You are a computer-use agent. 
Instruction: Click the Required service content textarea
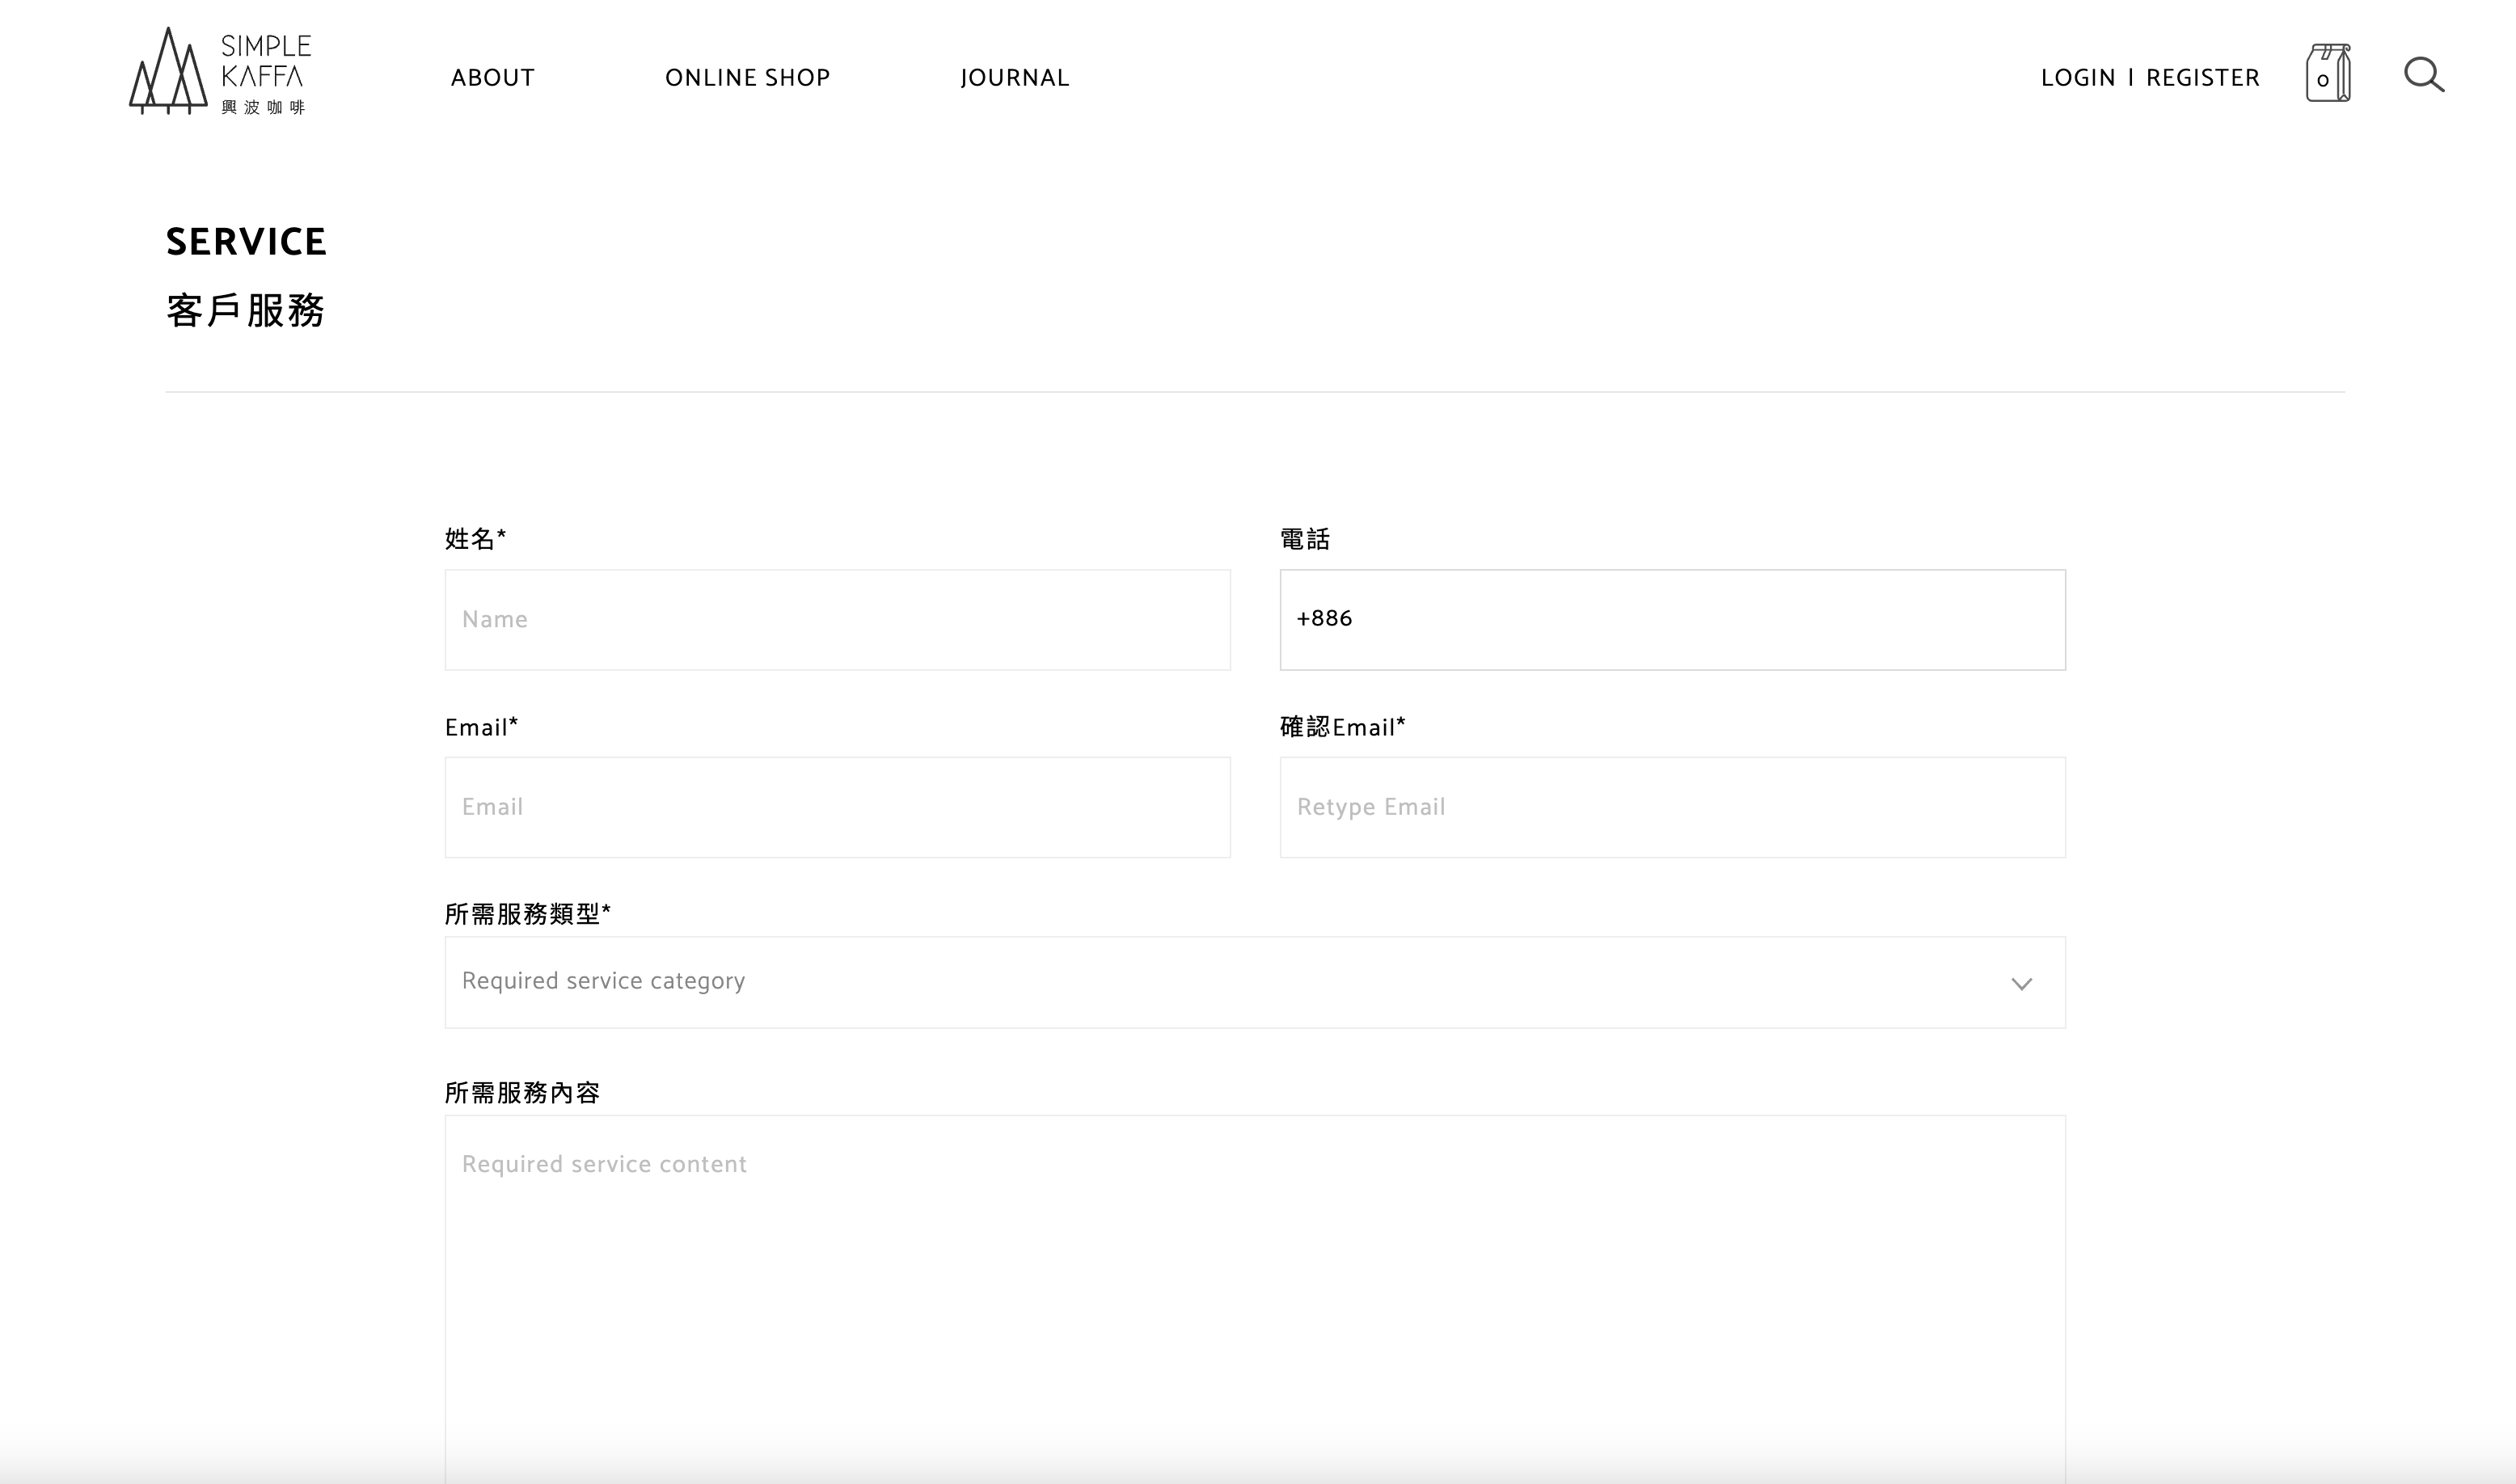click(1254, 1290)
